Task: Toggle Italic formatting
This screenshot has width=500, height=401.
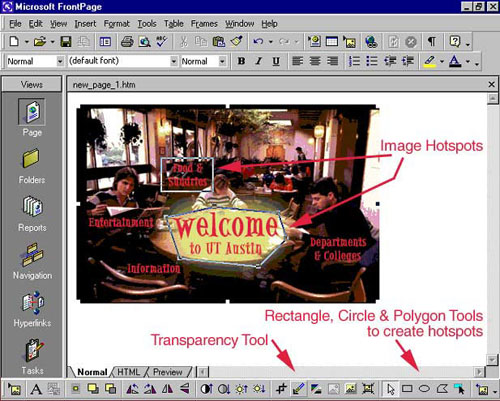Action: click(x=259, y=61)
